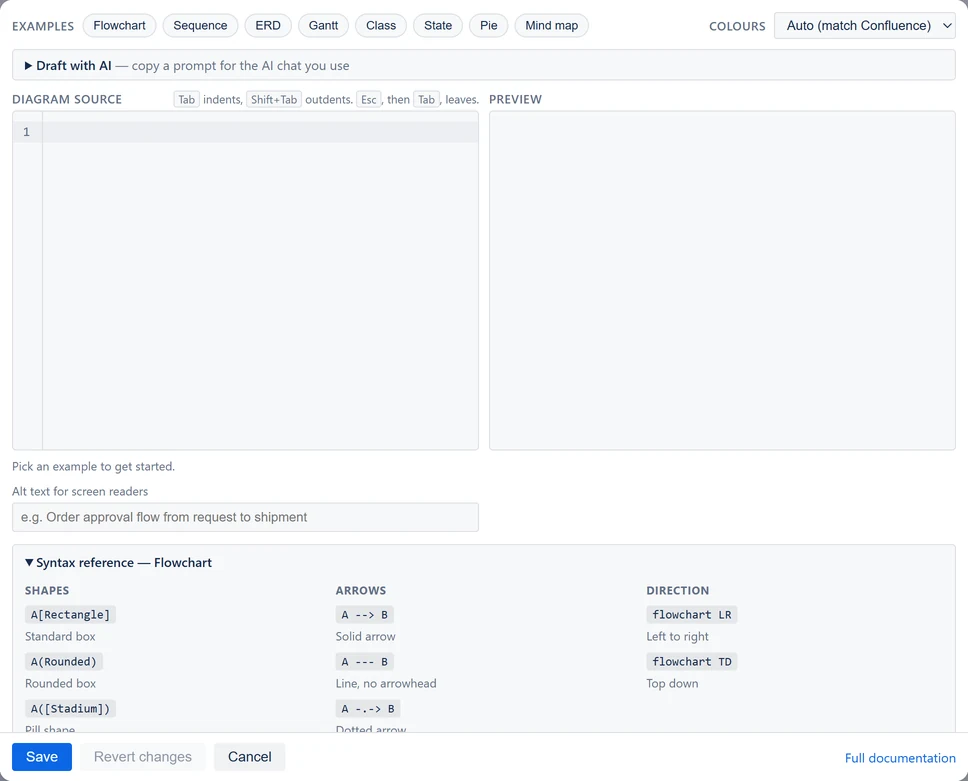Pick the Class example diagram

381,25
